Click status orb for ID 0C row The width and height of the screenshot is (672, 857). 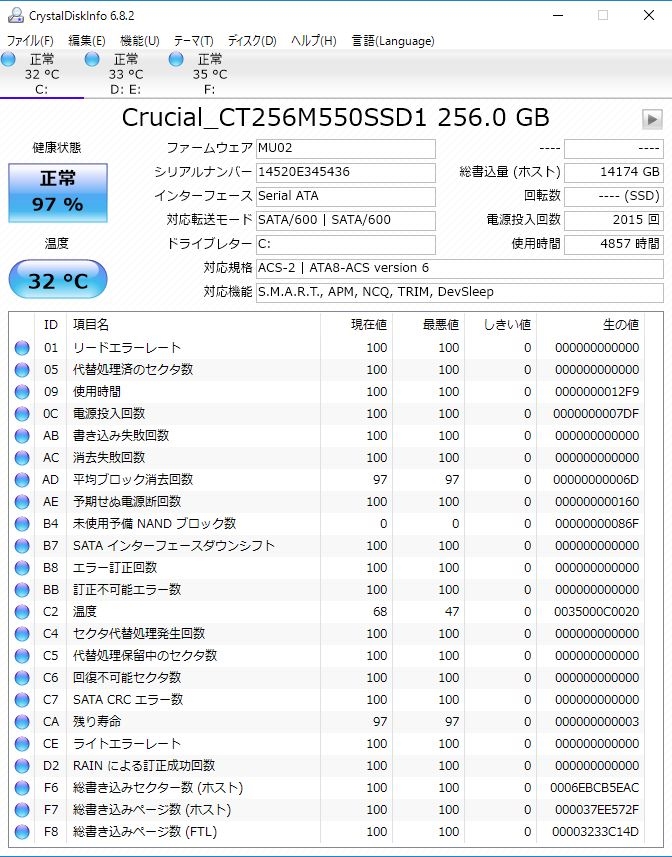pyautogui.click(x=22, y=414)
